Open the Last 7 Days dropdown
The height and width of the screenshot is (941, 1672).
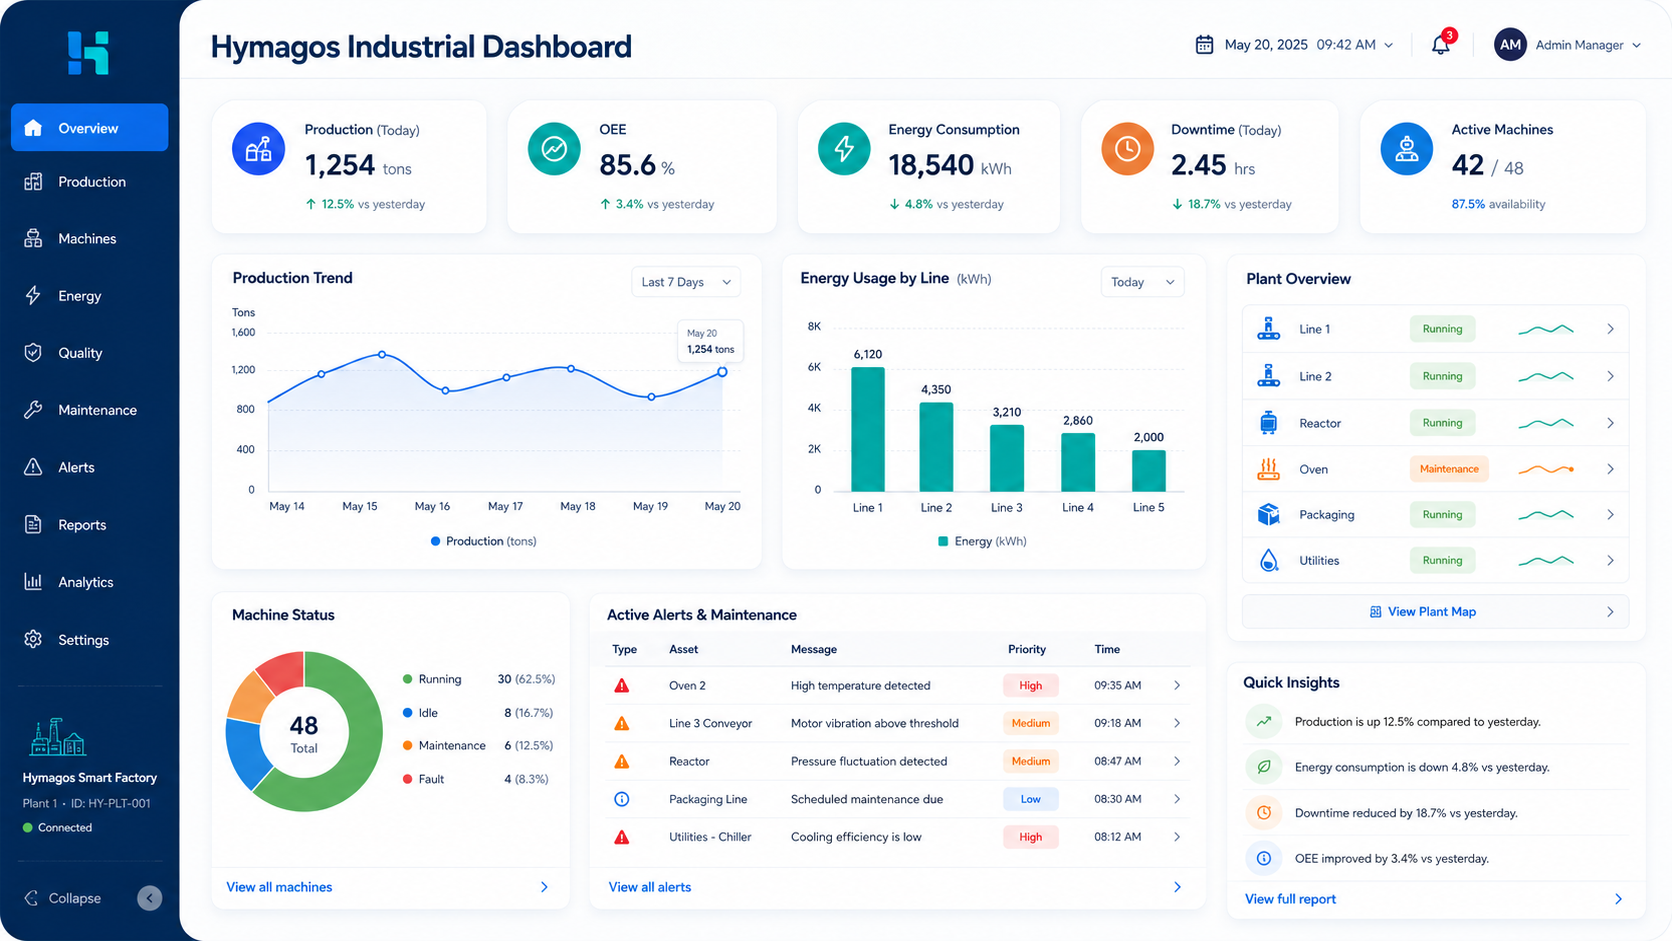point(686,282)
